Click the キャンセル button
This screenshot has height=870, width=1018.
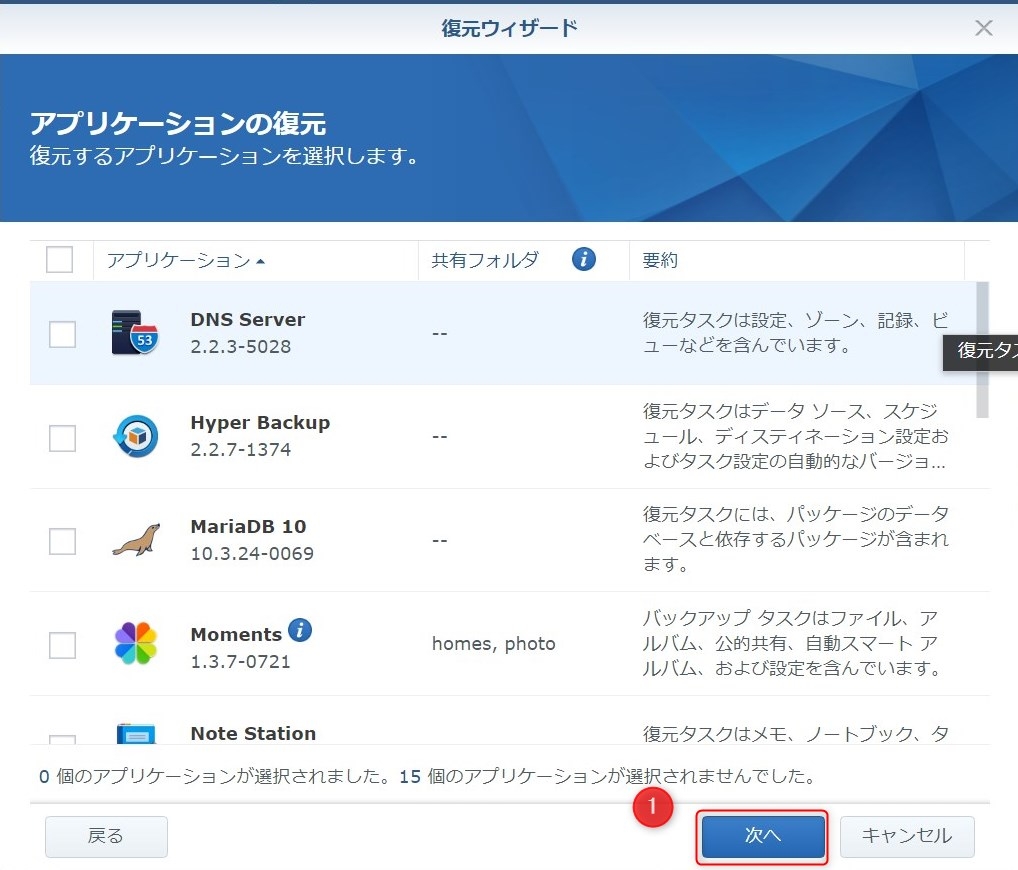click(907, 837)
